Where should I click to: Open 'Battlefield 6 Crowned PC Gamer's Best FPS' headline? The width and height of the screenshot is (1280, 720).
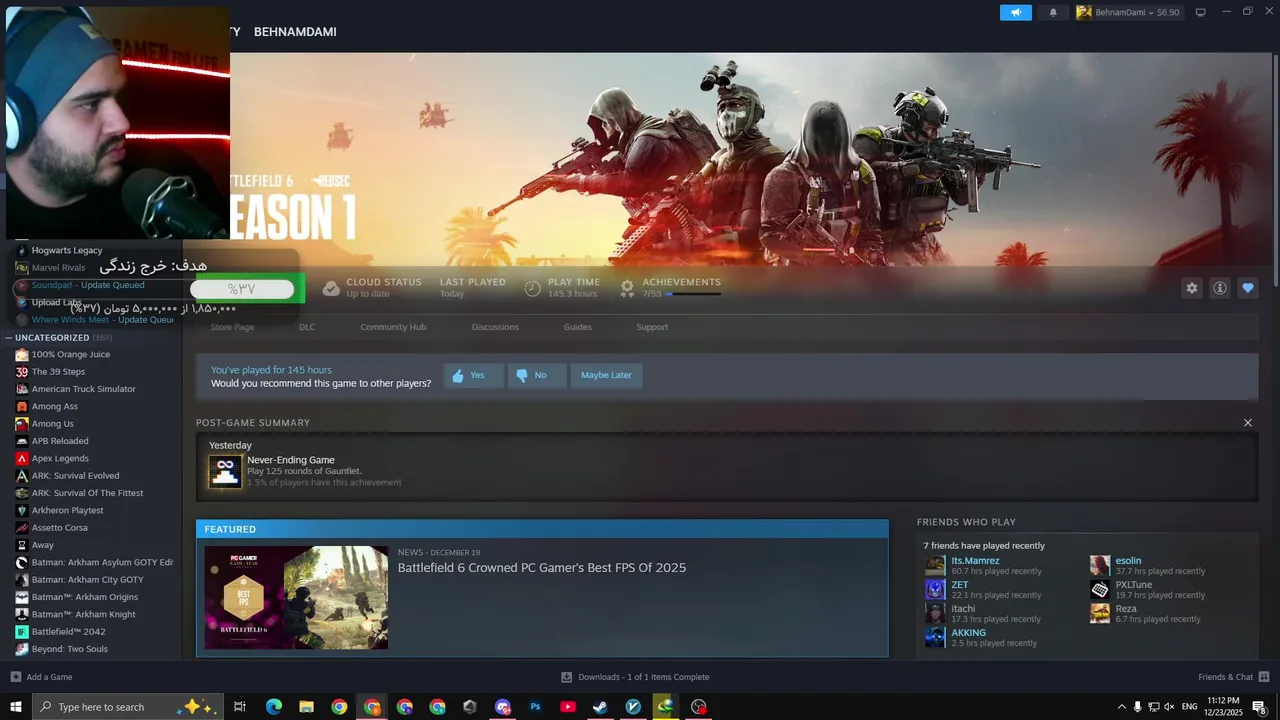[542, 568]
